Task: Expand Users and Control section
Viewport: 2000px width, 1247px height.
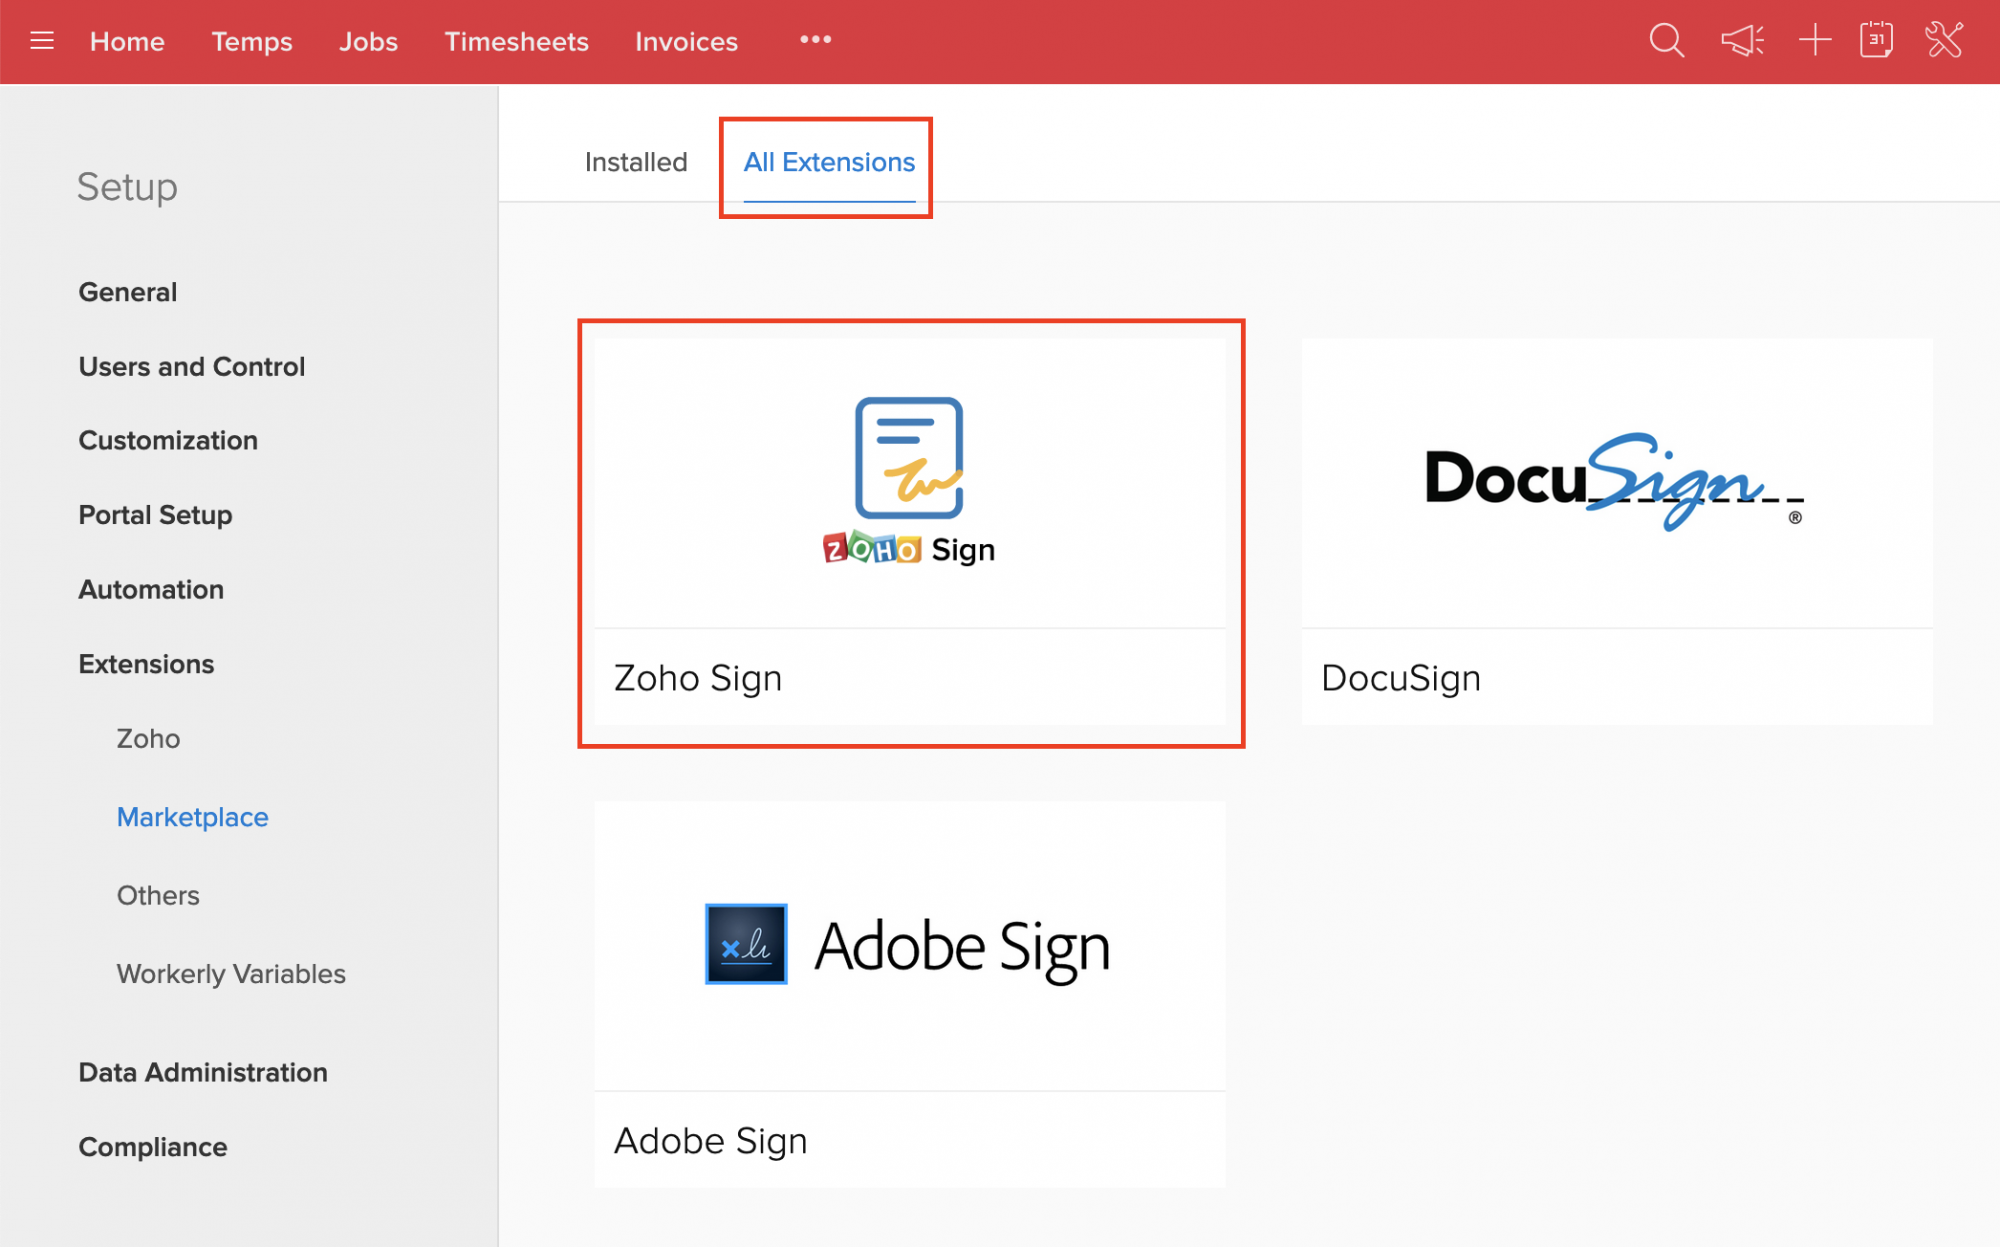Action: (x=191, y=366)
